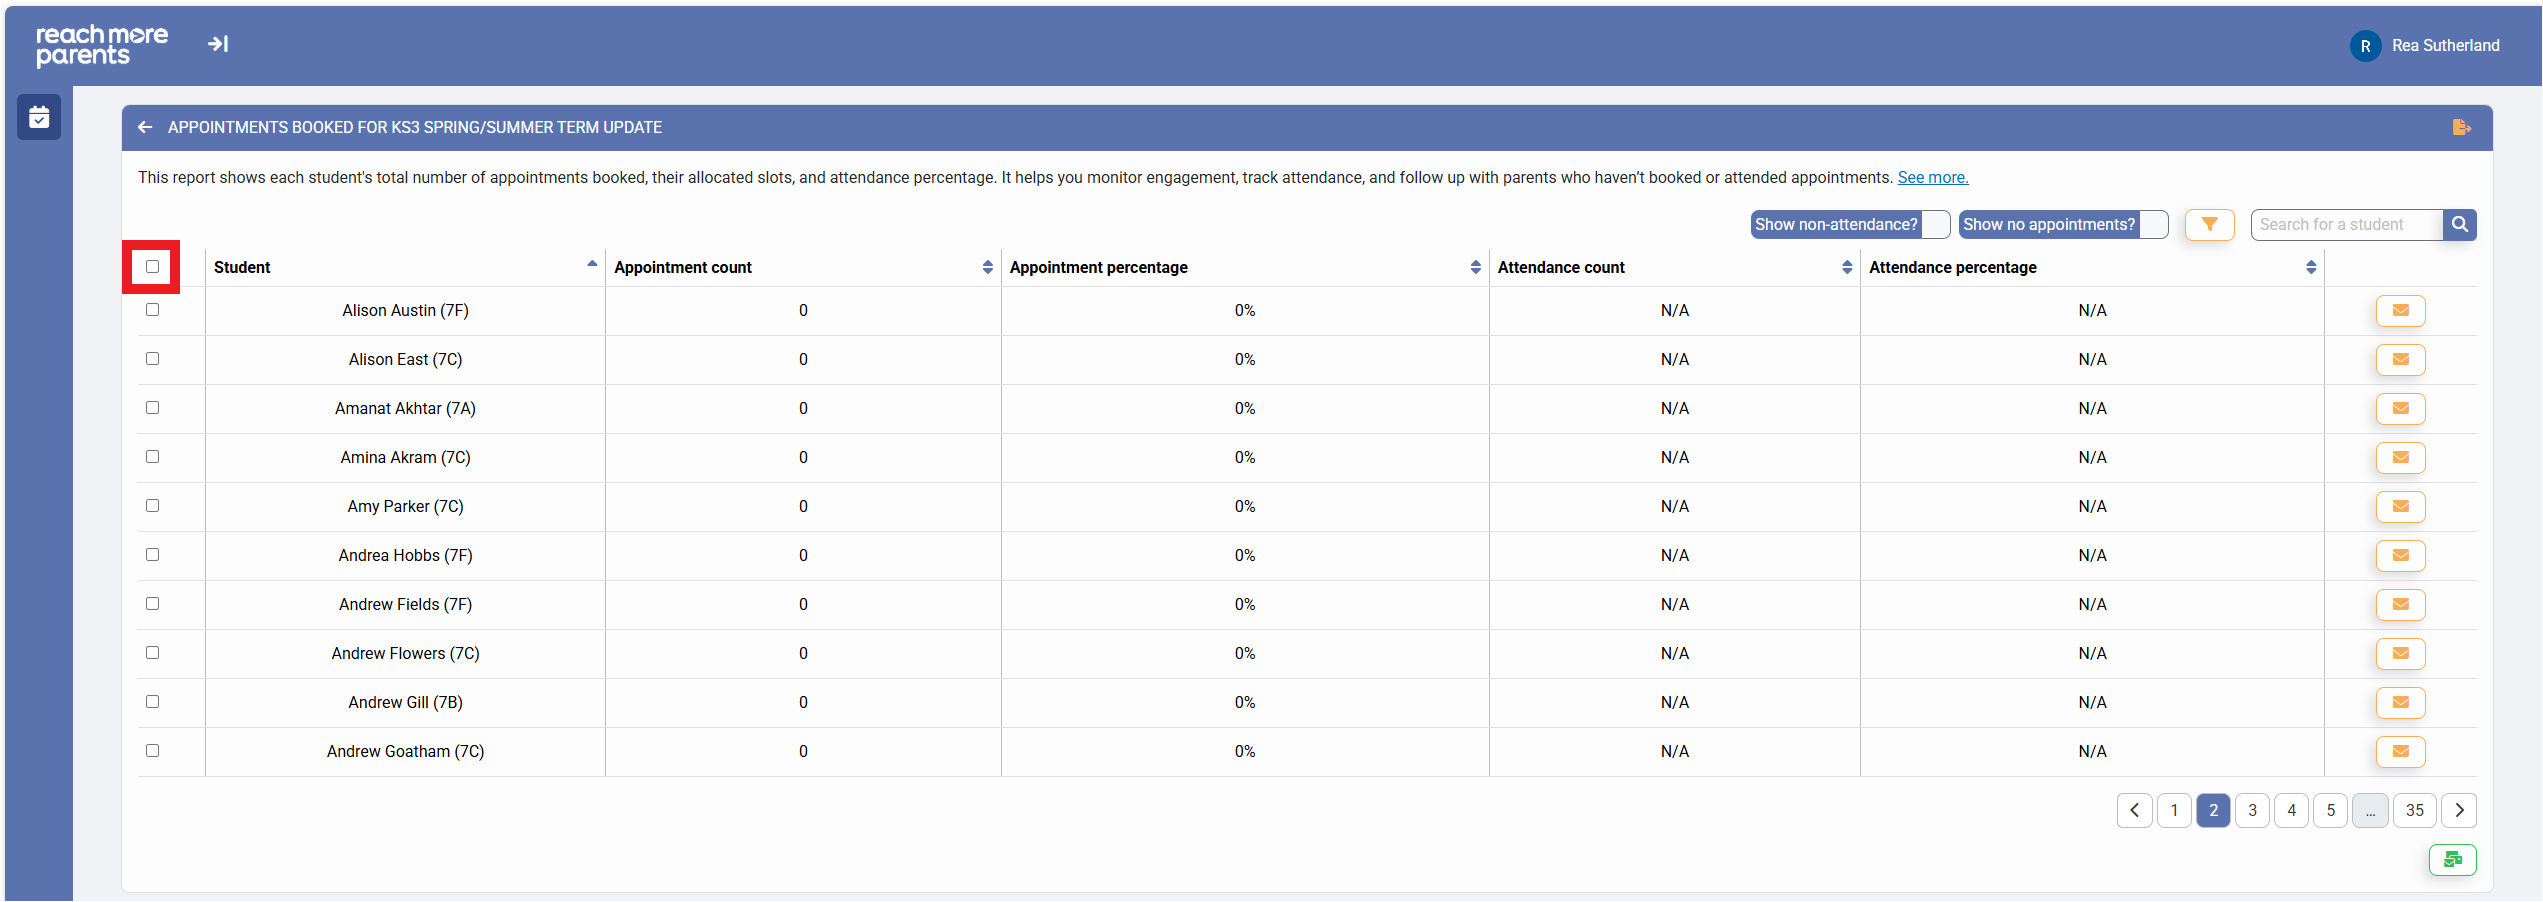The width and height of the screenshot is (2543, 902).
Task: Open the orange filter icon
Action: point(2209,225)
